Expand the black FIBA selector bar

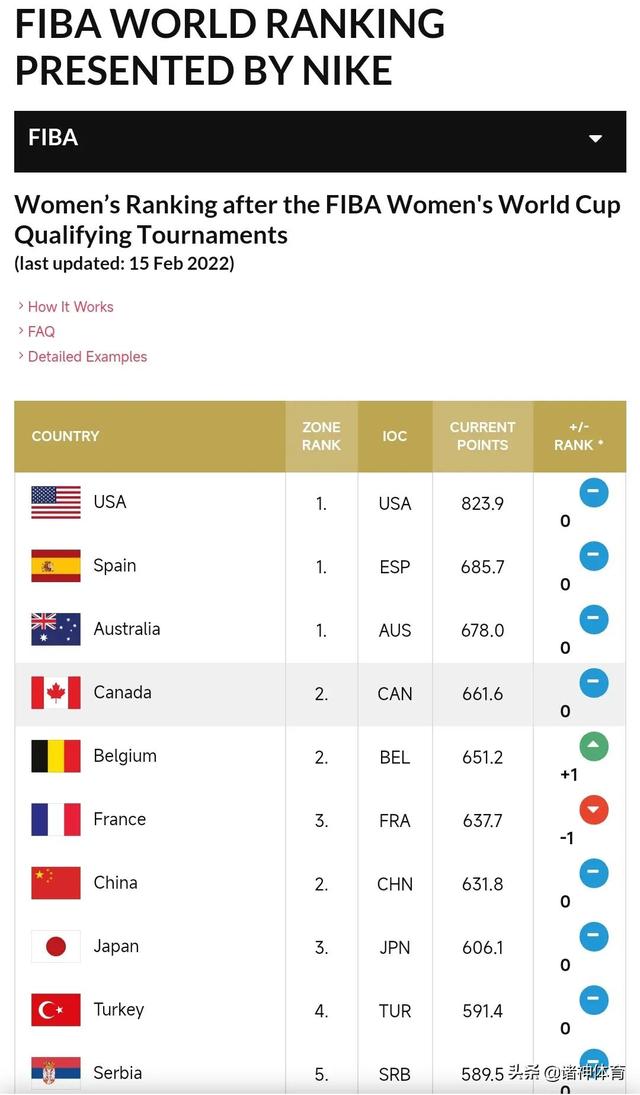pos(300,140)
